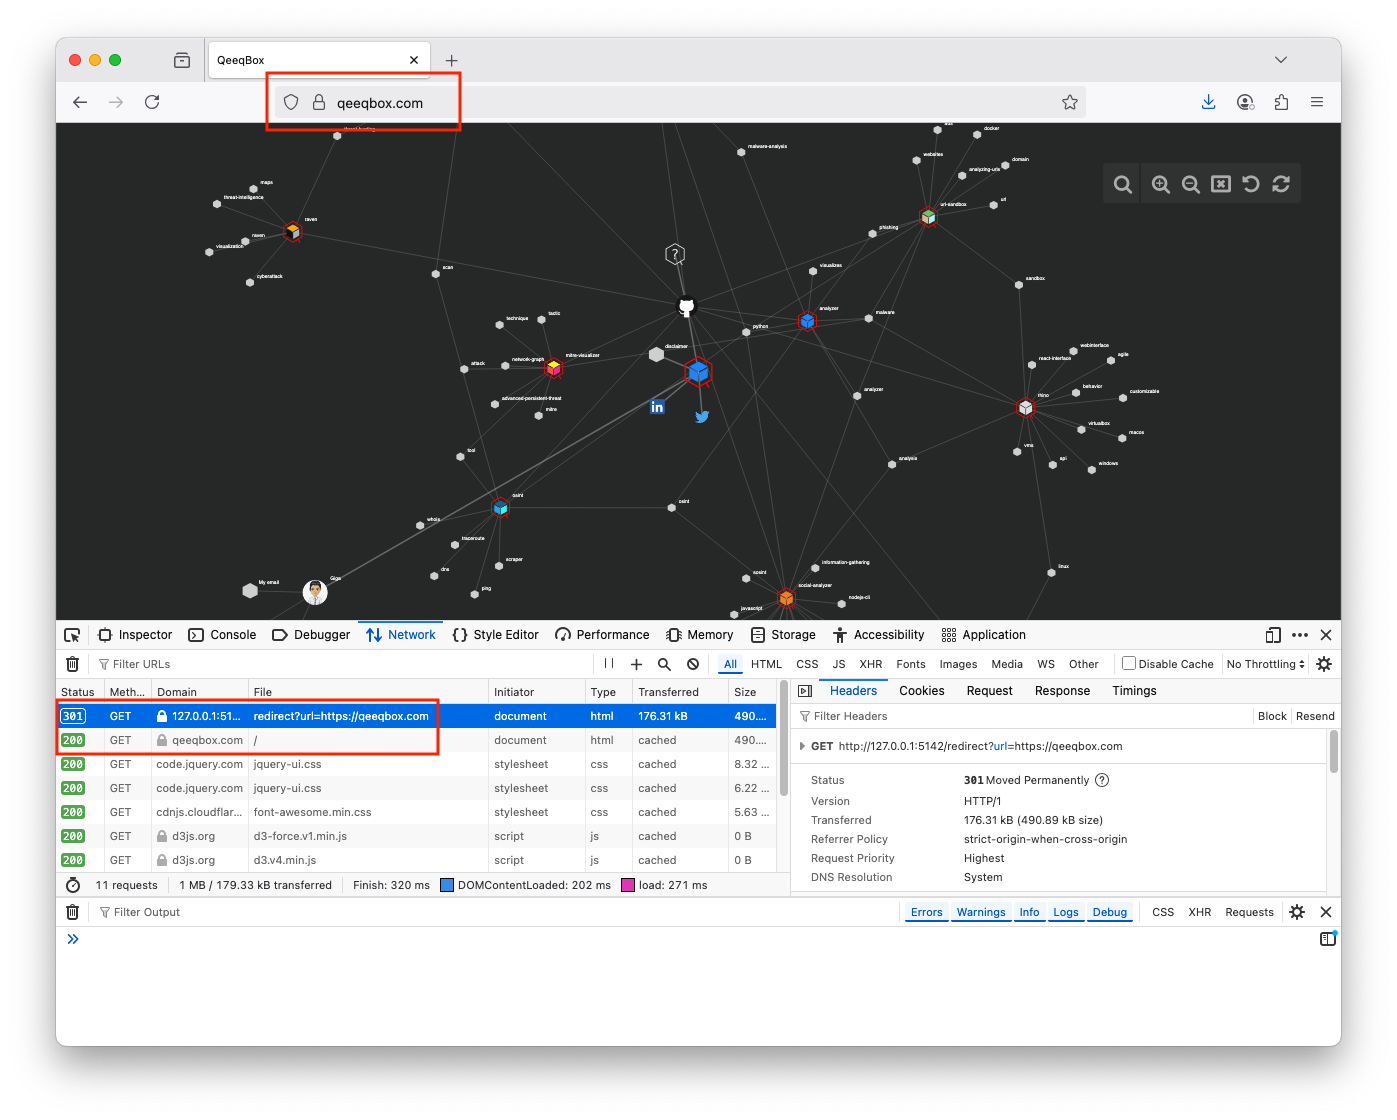Zoom out of the graph
The image size is (1397, 1120).
point(1190,184)
